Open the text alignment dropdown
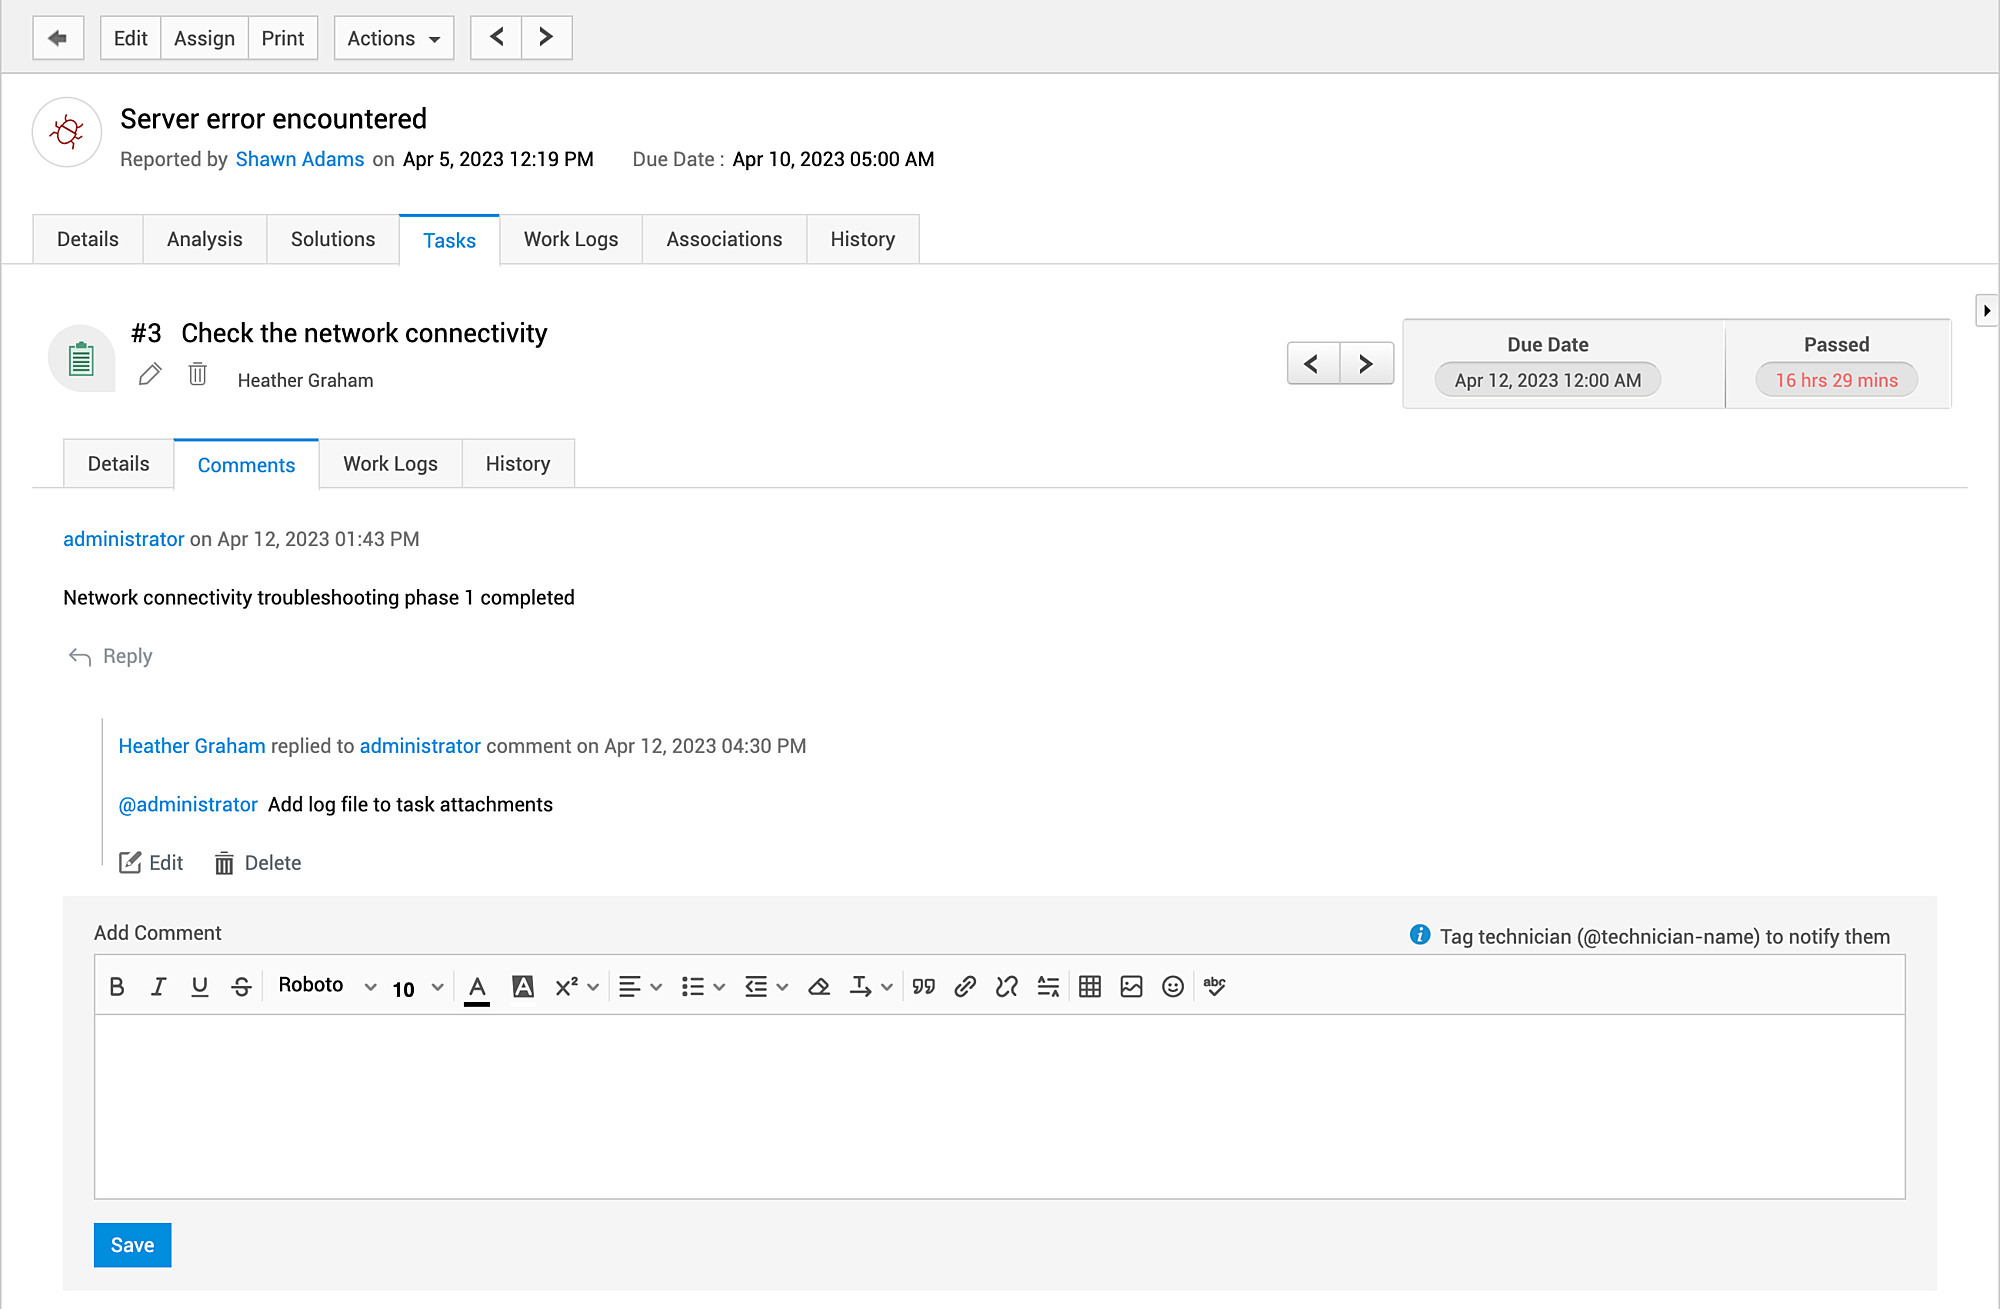This screenshot has width=2000, height=1309. click(640, 987)
